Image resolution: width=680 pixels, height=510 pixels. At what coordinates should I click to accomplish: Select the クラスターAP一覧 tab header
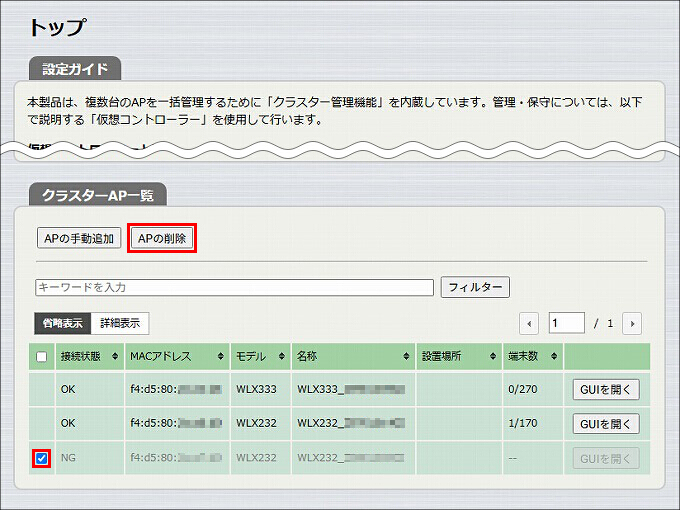[x=98, y=195]
